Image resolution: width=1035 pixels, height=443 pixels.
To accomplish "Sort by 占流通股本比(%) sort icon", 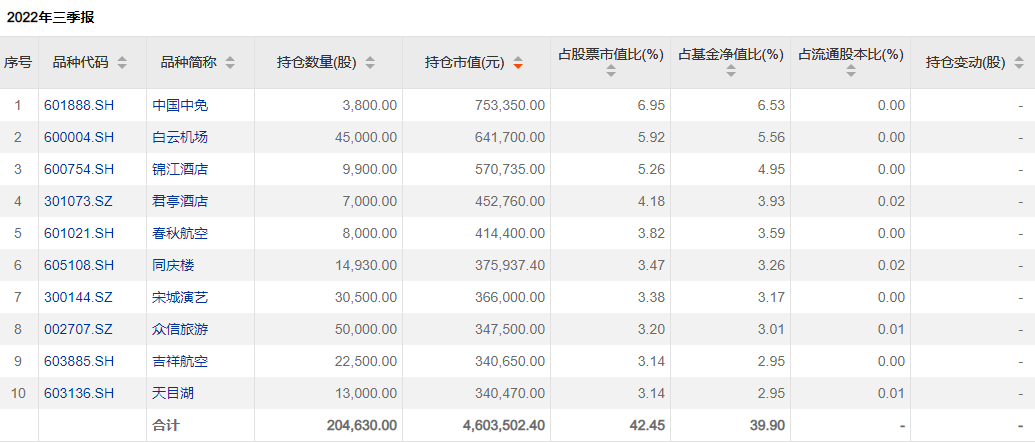I will coord(851,71).
